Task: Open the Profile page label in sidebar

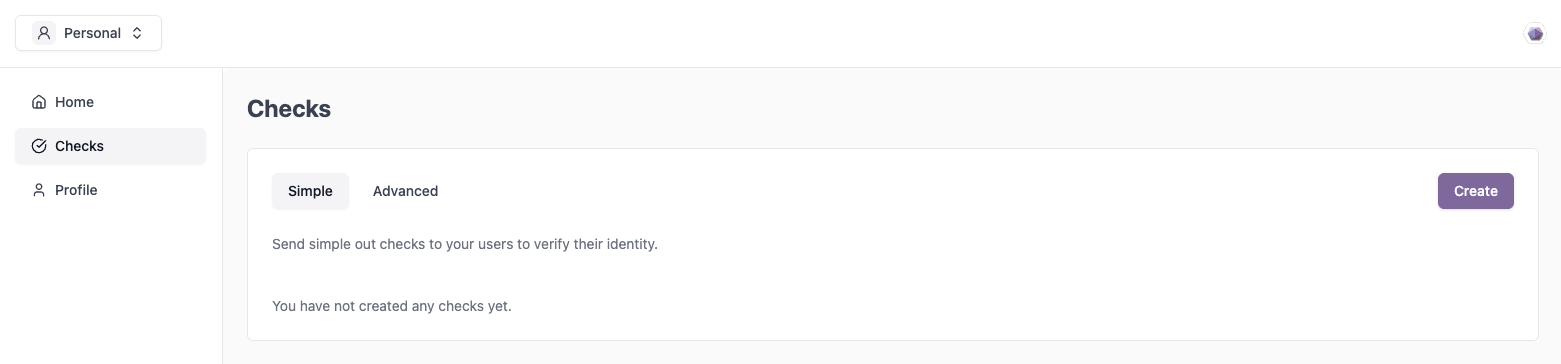Action: [x=76, y=190]
